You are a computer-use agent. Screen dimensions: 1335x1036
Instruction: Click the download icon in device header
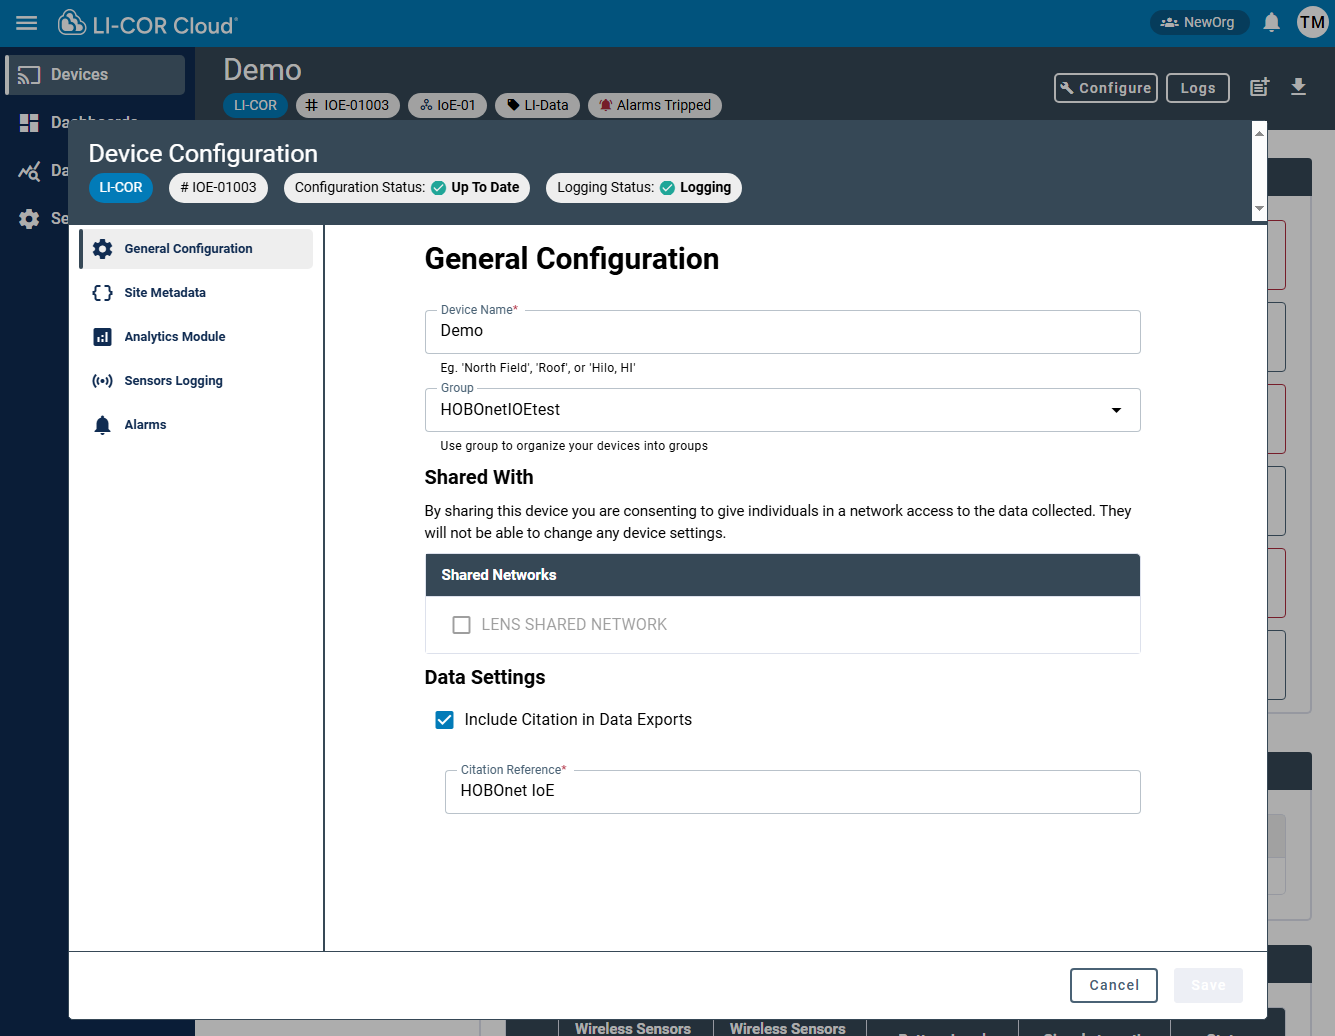coord(1298,87)
